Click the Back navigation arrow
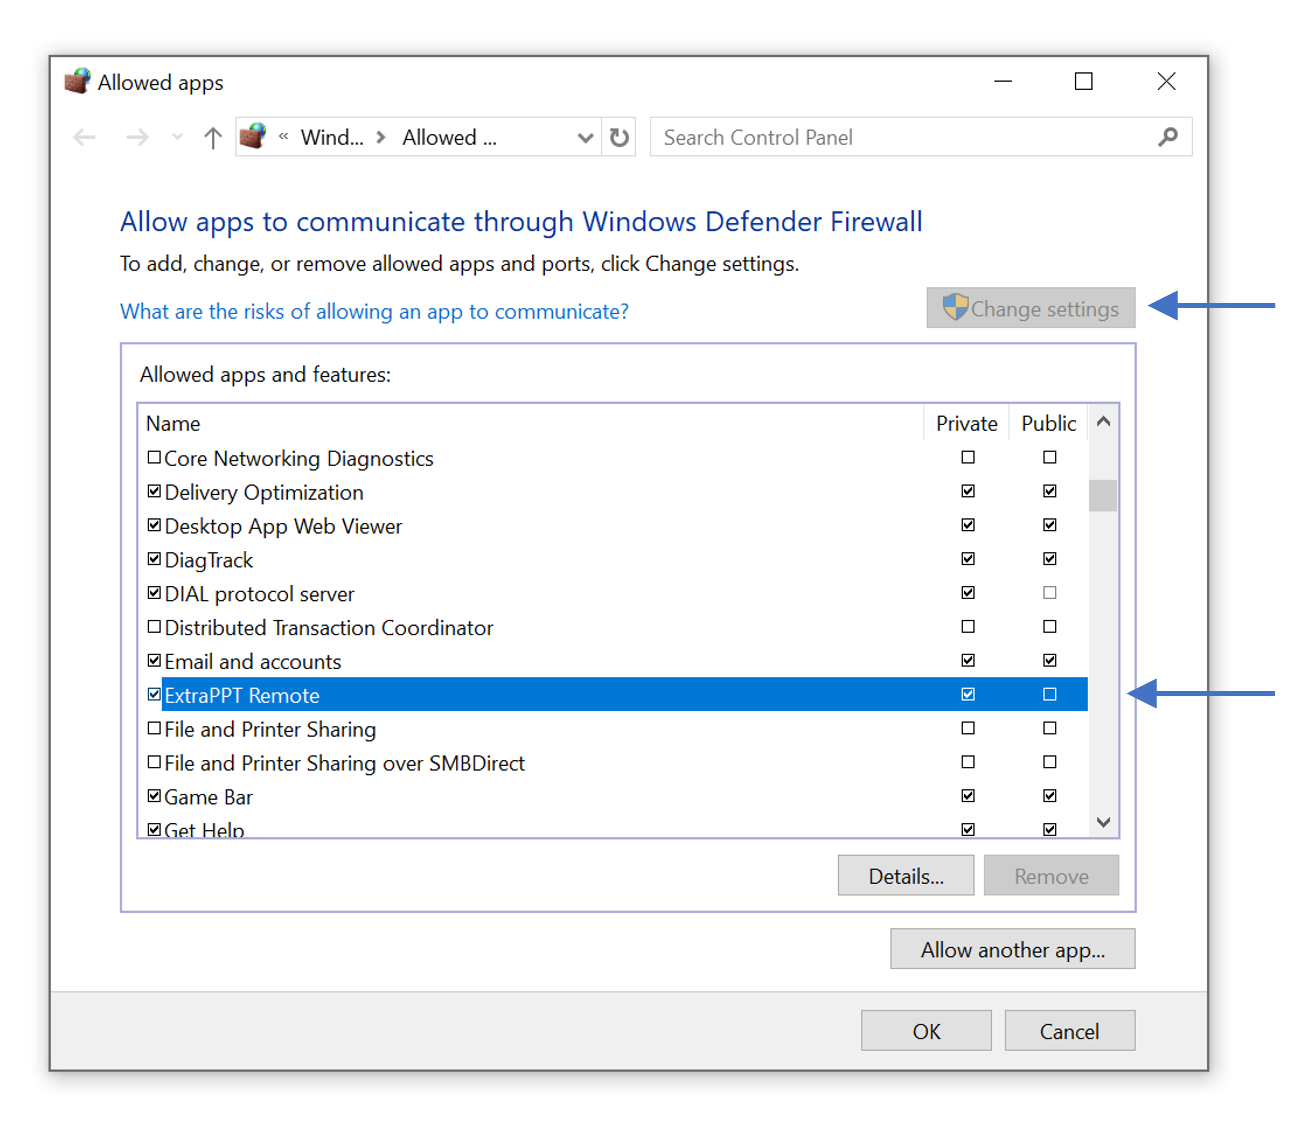 pos(84,137)
